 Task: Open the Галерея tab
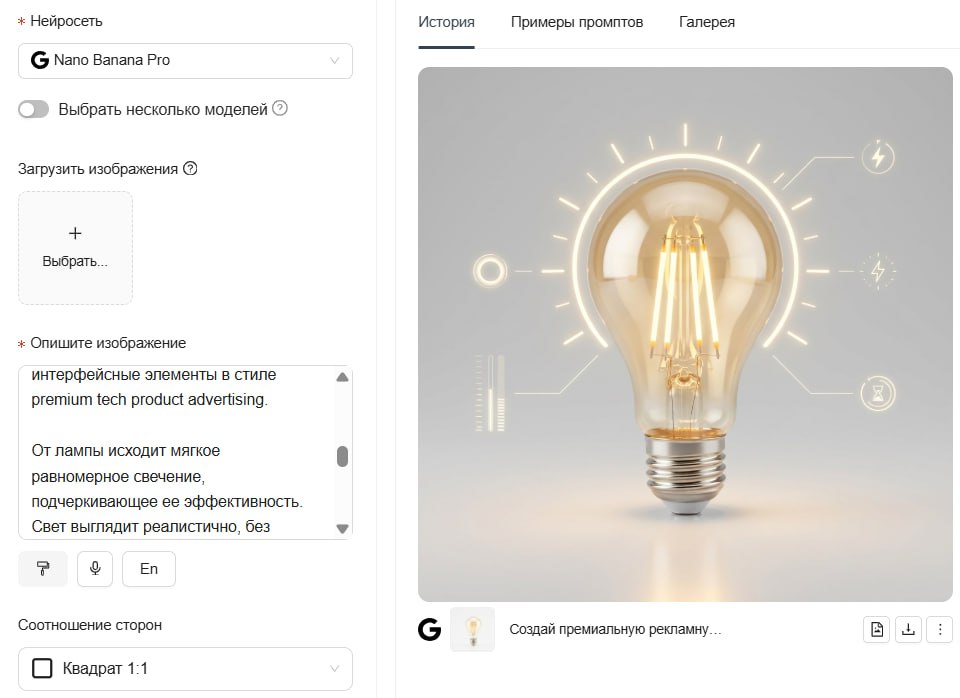click(x=707, y=22)
